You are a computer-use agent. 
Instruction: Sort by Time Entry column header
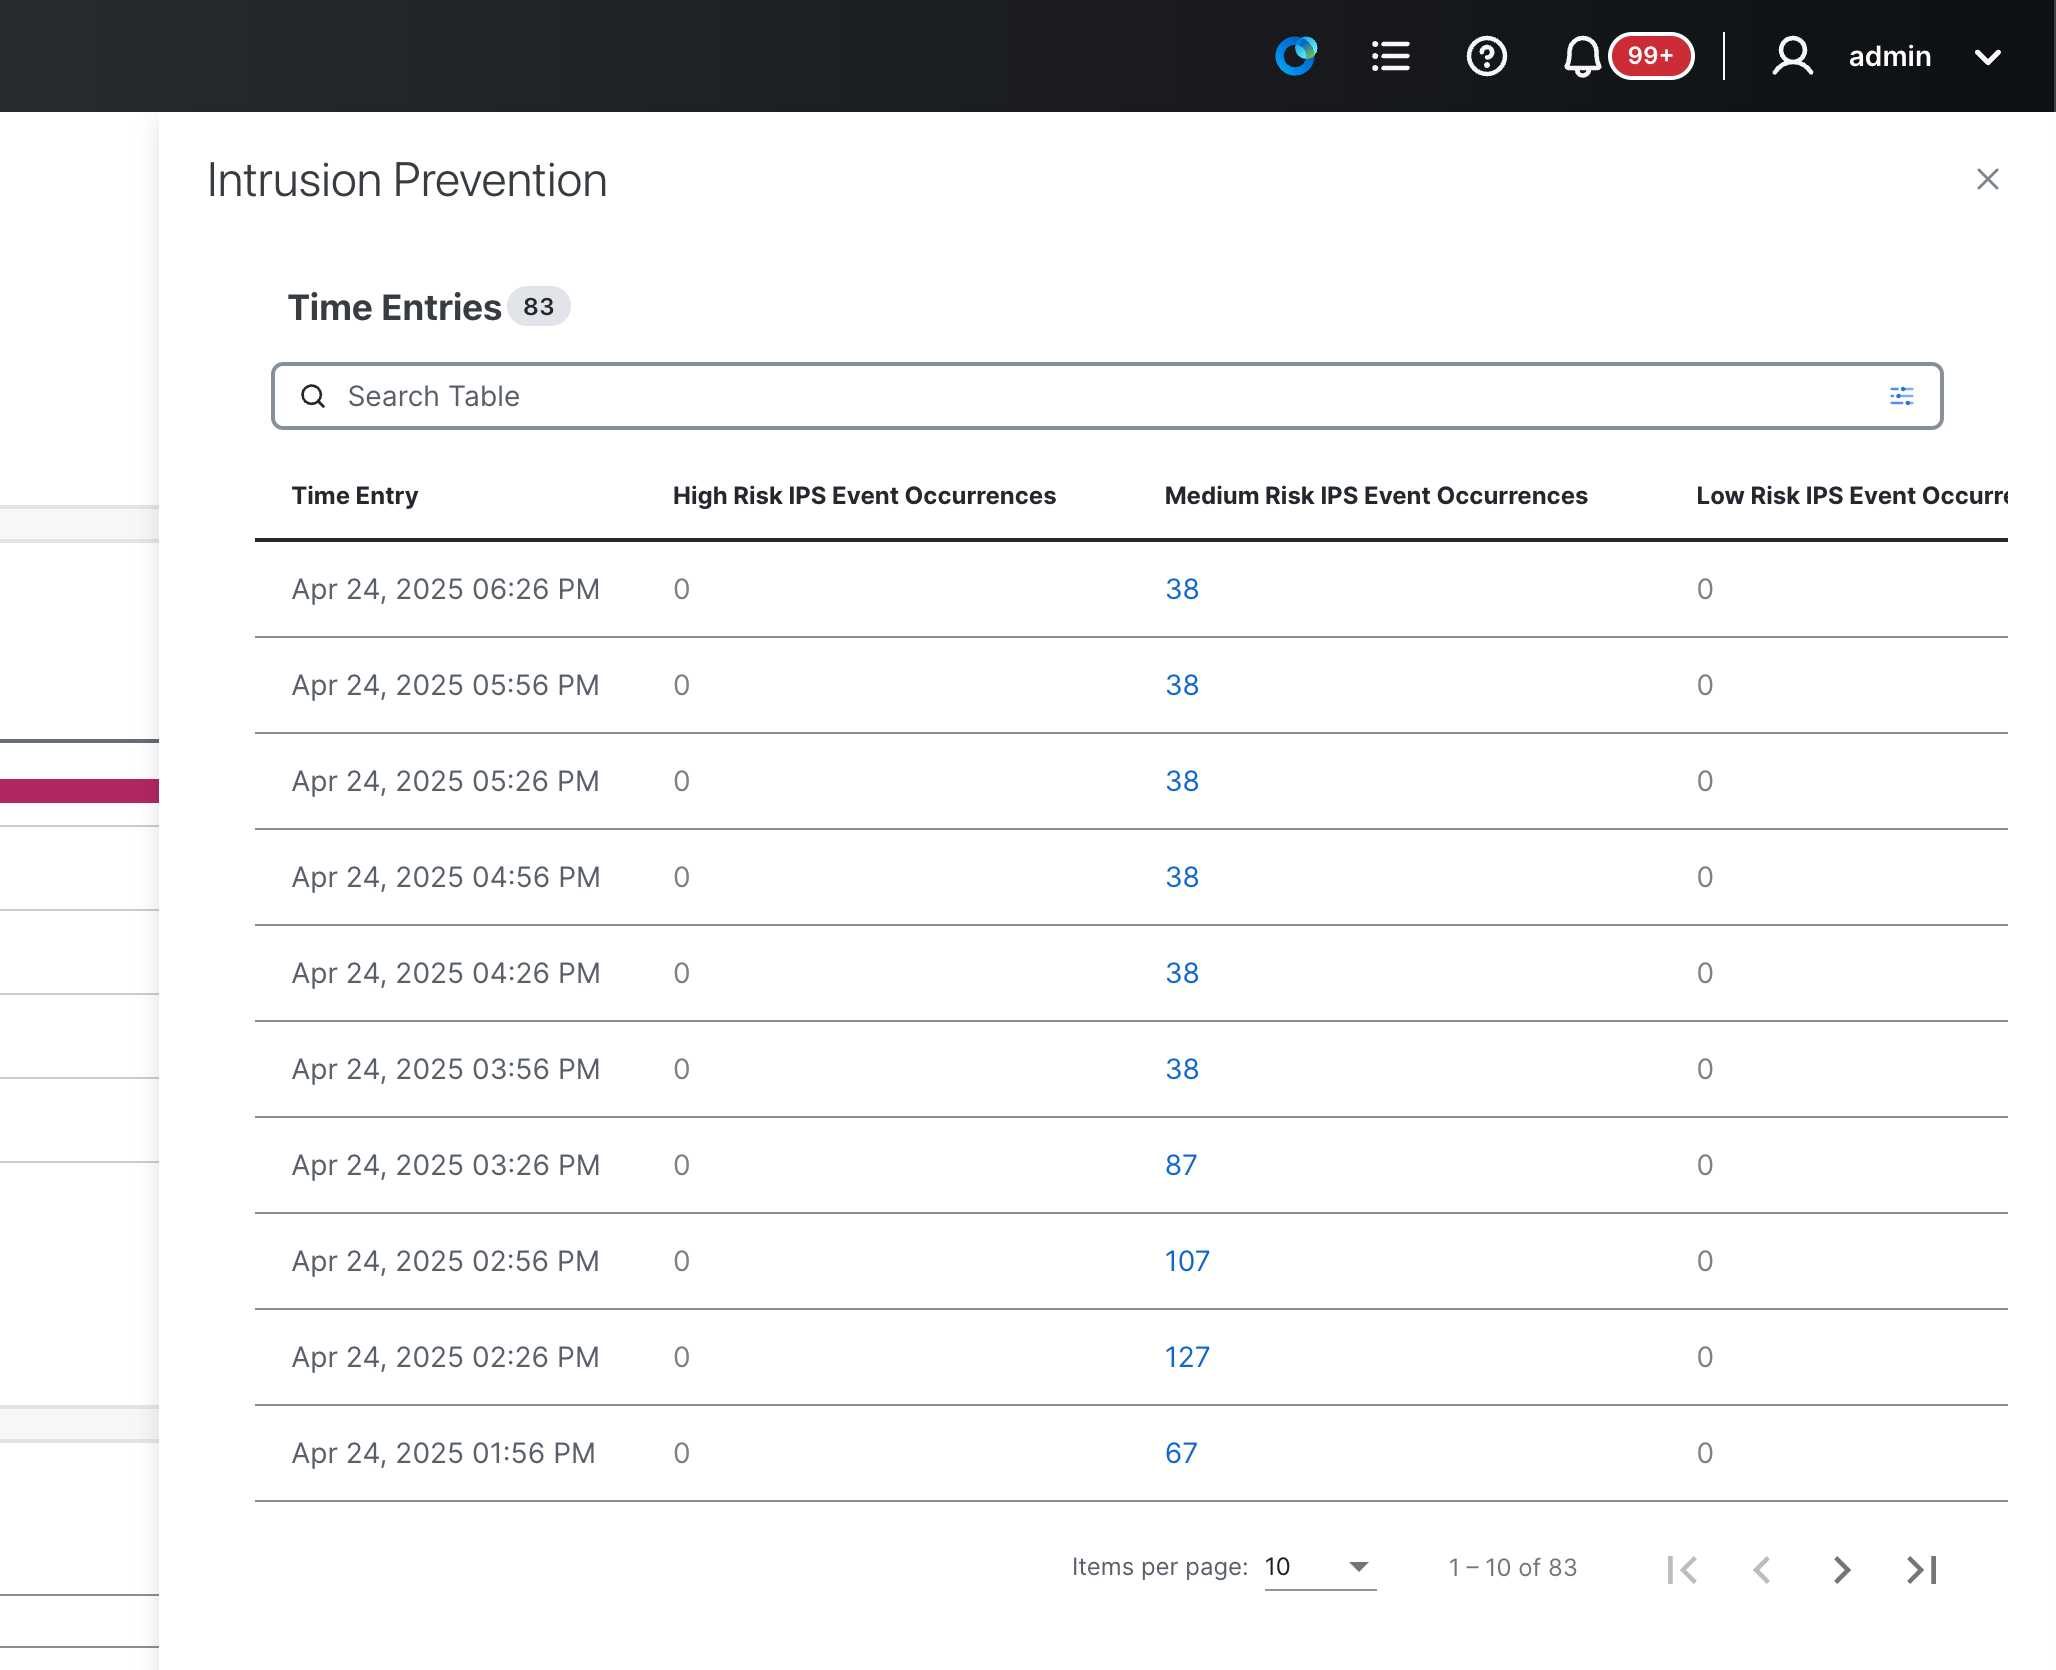click(355, 496)
